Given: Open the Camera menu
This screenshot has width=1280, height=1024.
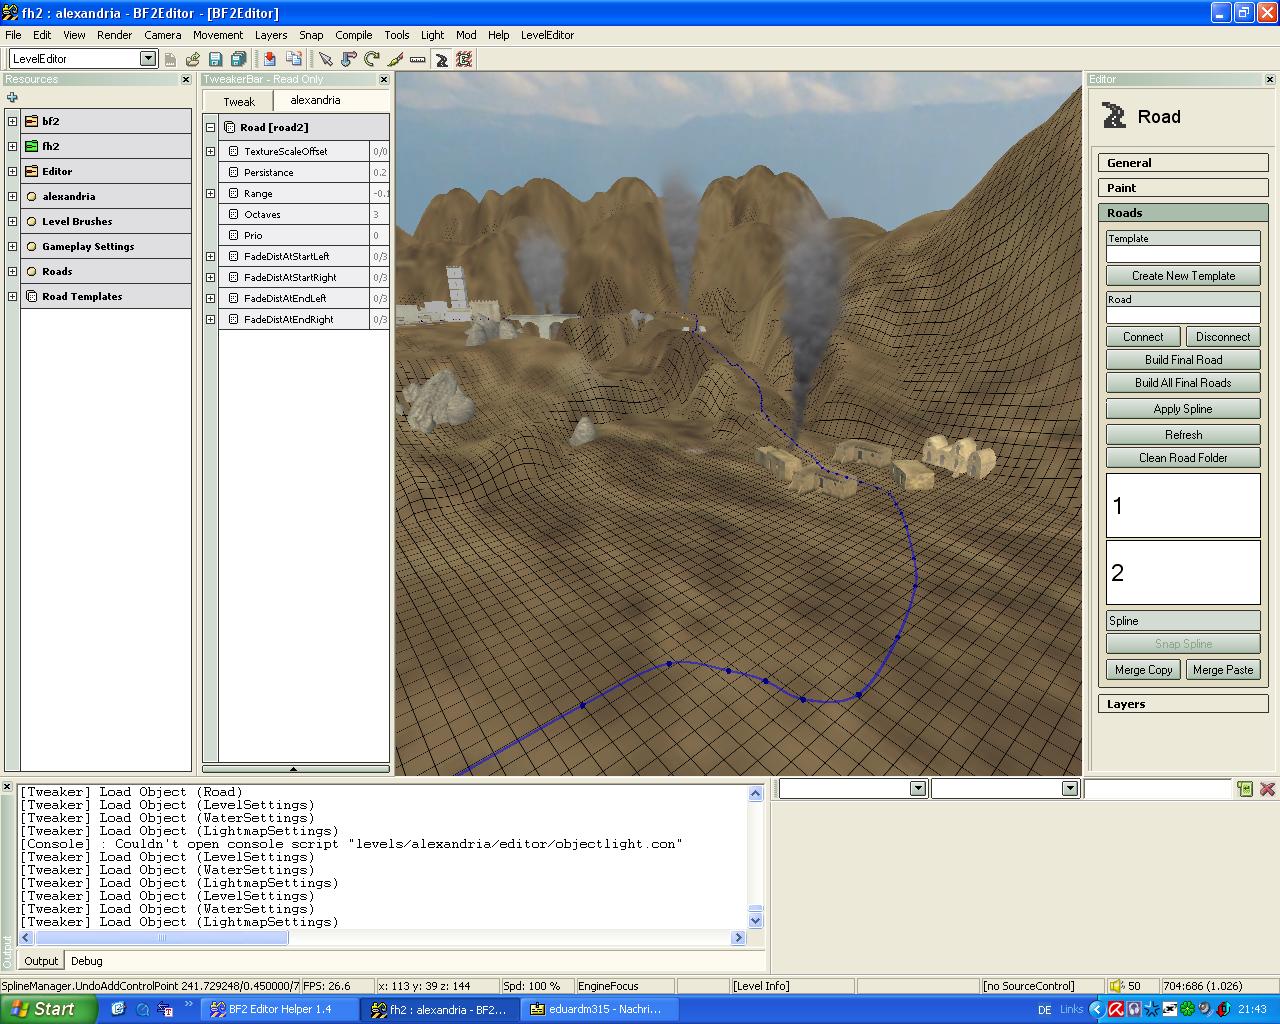Looking at the screenshot, I should click(163, 35).
